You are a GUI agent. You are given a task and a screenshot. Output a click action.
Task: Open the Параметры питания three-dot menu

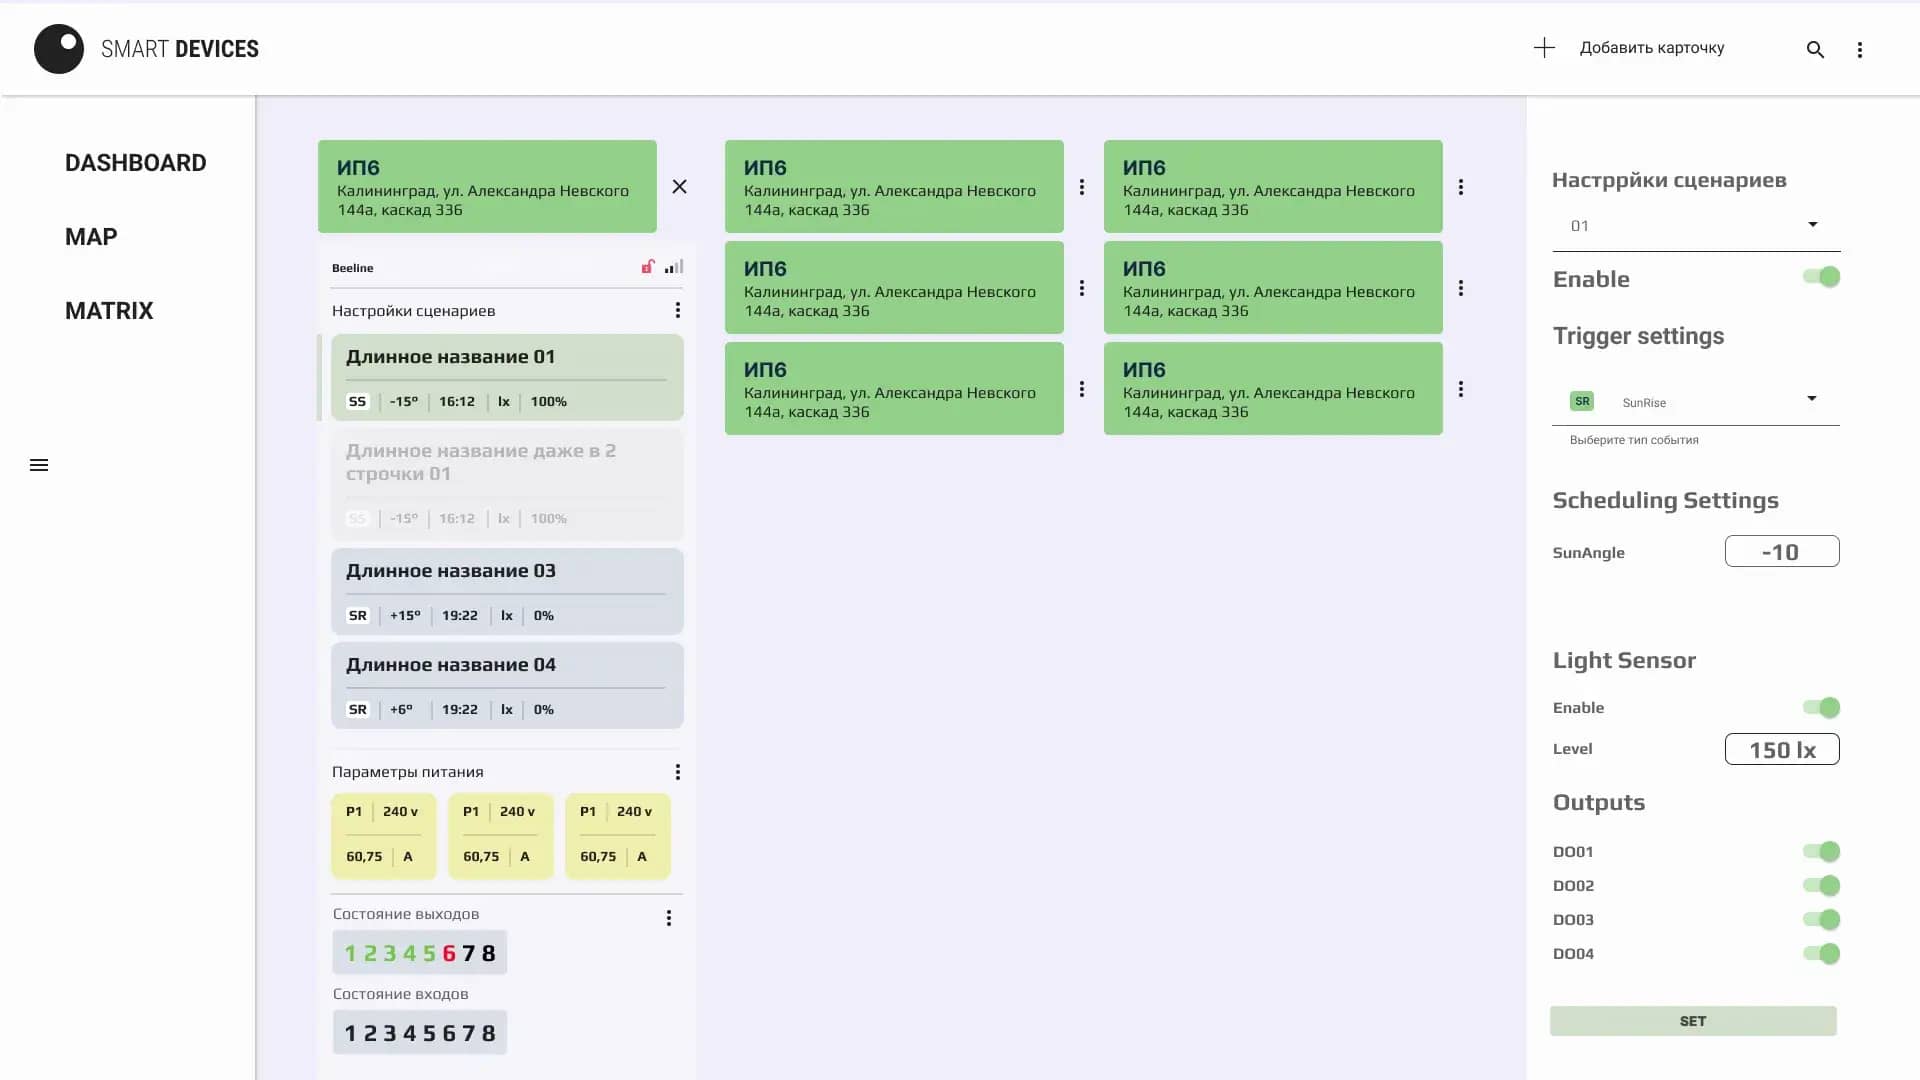point(678,772)
